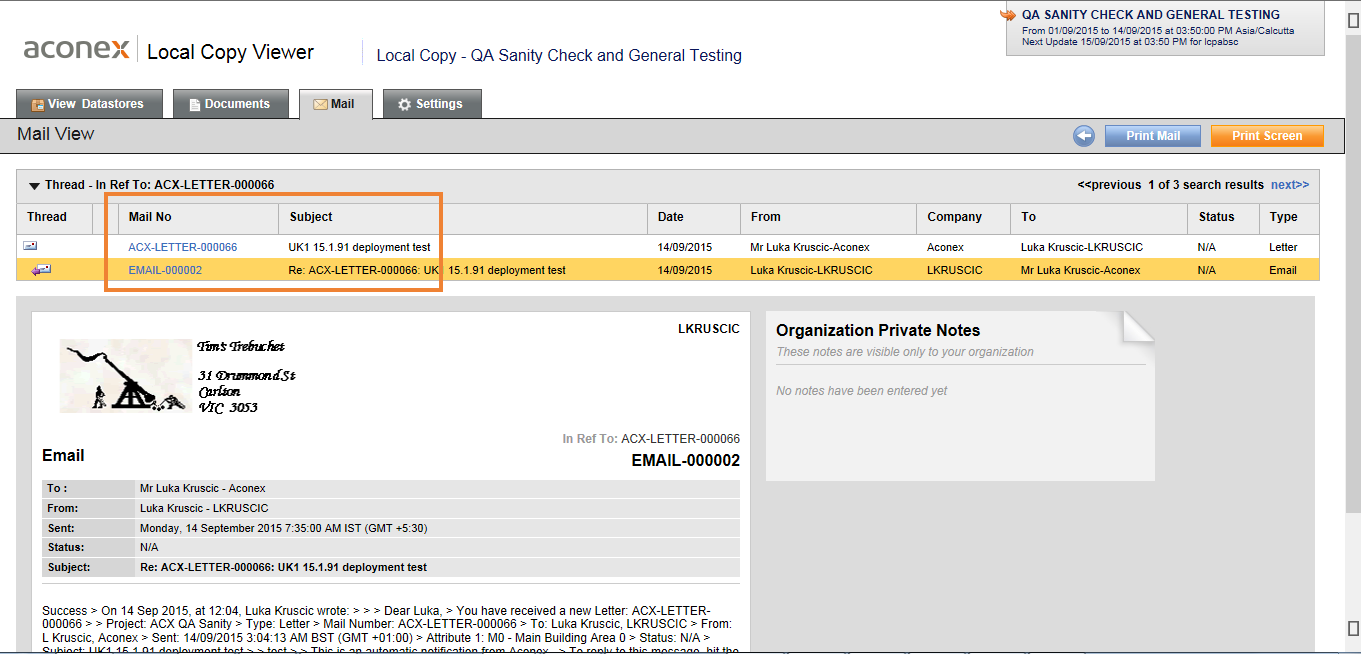Click the bold EMAIL-000002 mail number heading

686,460
